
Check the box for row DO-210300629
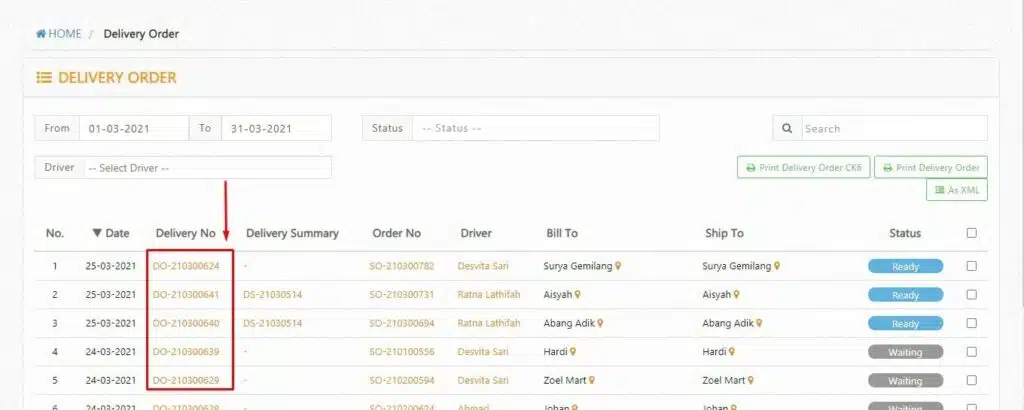(x=972, y=380)
